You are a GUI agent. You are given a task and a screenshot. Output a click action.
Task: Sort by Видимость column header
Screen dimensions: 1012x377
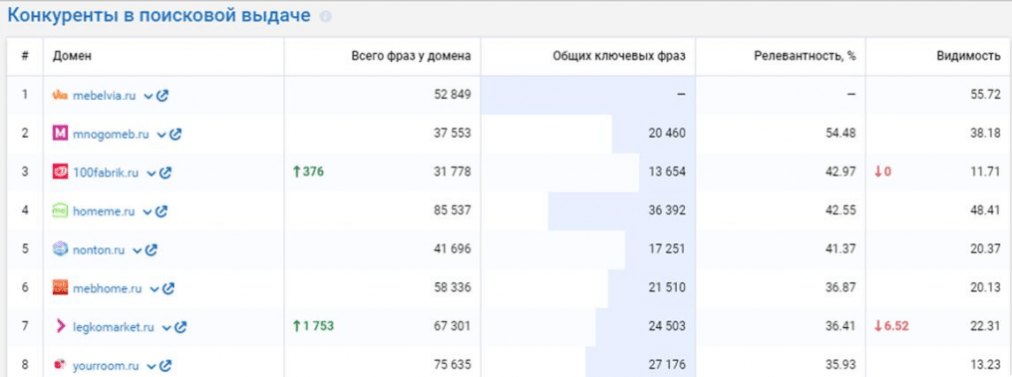pos(968,56)
